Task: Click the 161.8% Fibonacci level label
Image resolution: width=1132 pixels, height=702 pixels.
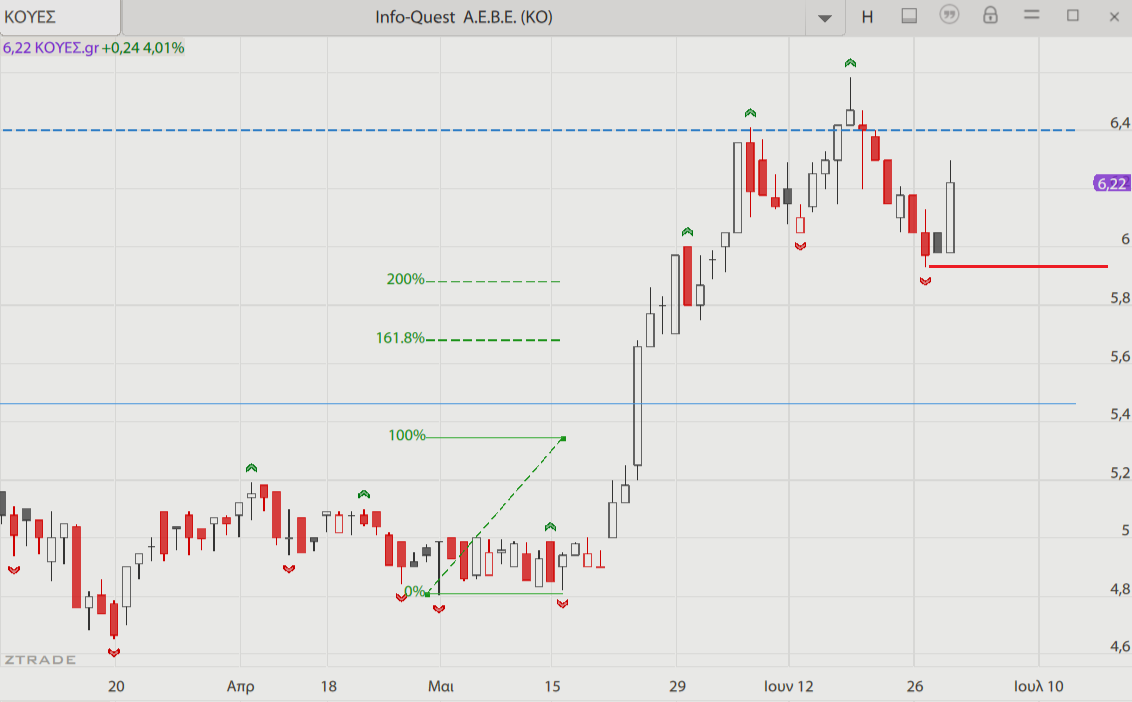Action: coord(400,338)
